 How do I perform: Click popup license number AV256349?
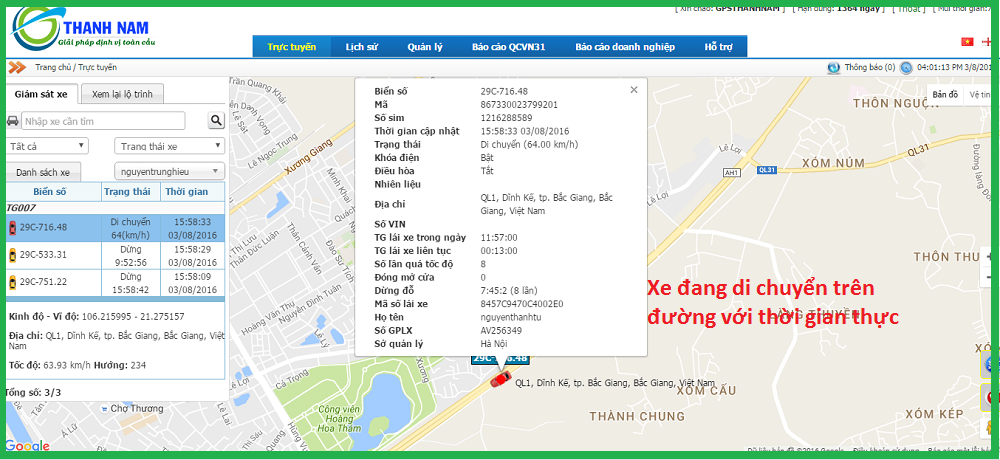[x=501, y=330]
